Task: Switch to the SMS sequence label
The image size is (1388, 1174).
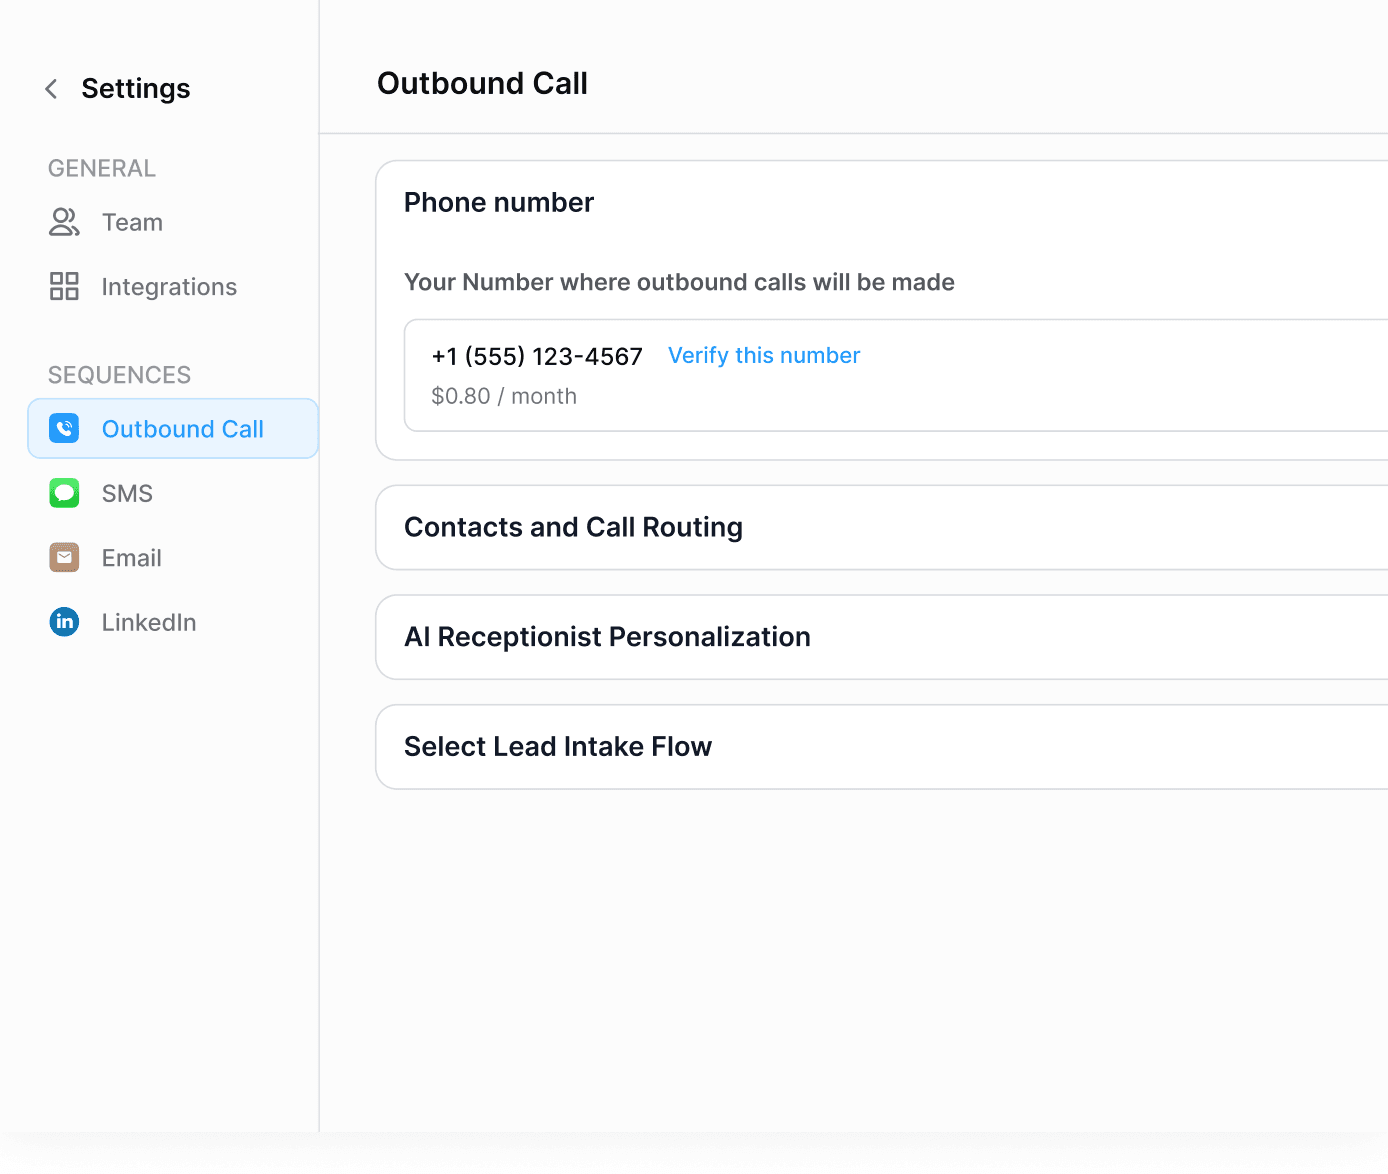Action: 127,493
